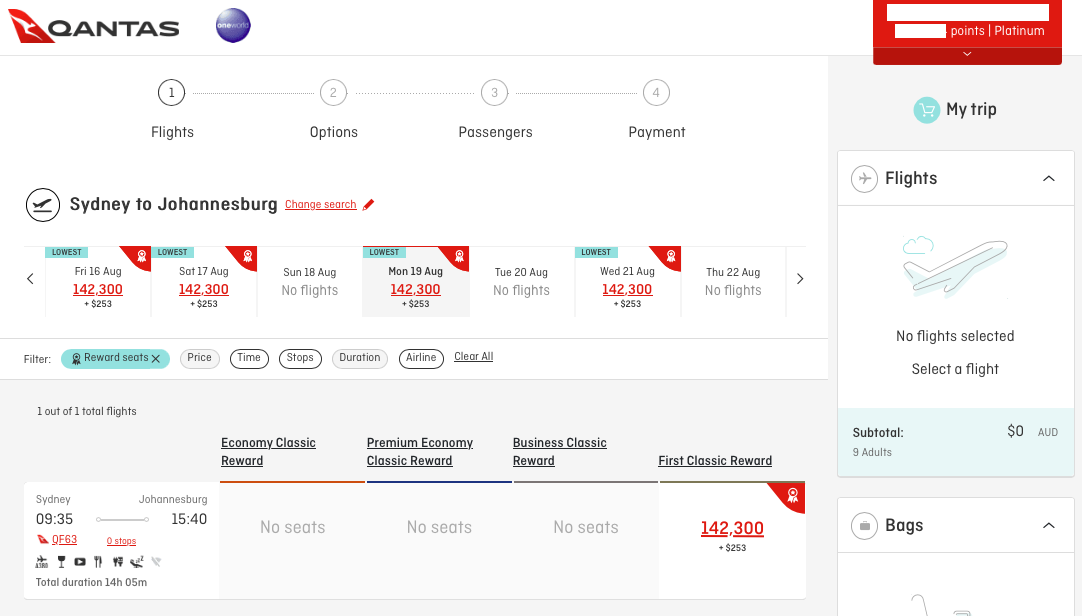Select the Mon 19 Aug date tab

[x=416, y=281]
